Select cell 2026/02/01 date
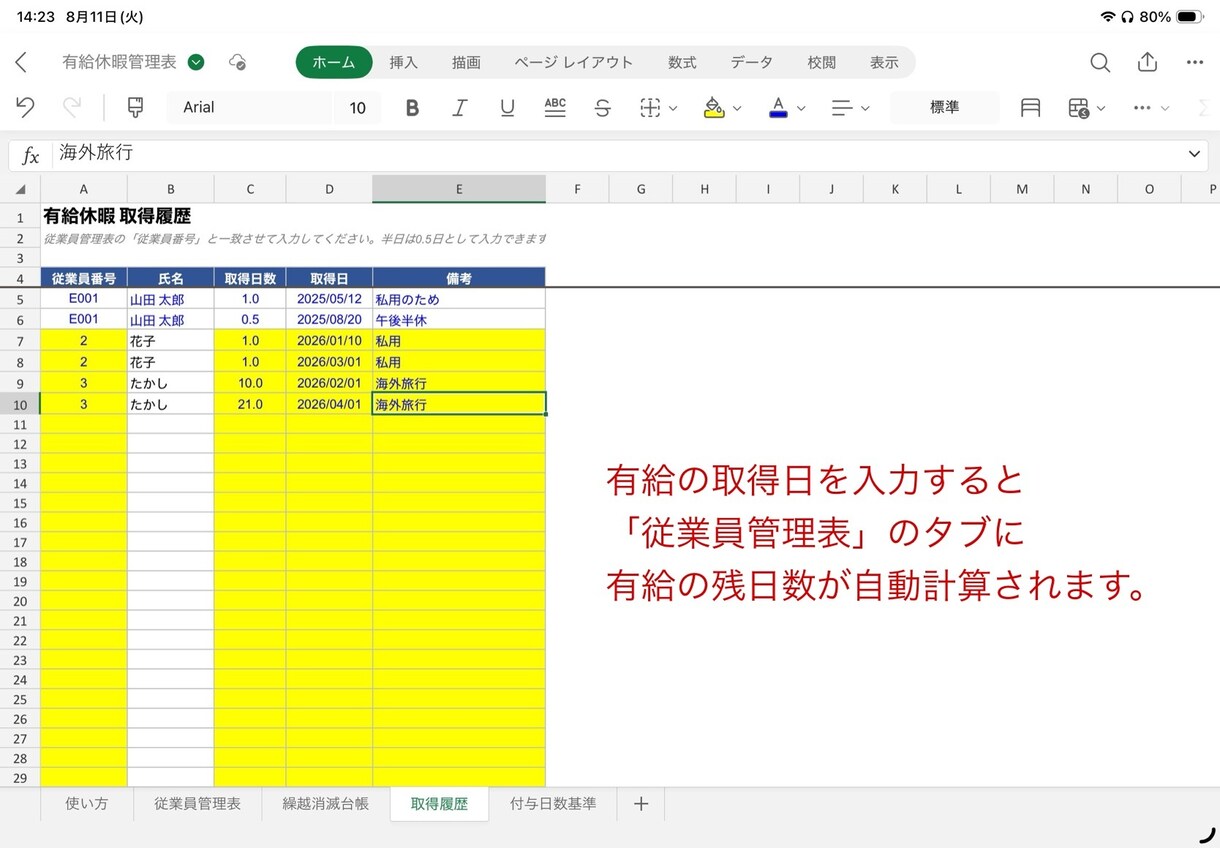Image resolution: width=1220 pixels, height=848 pixels. pos(329,383)
